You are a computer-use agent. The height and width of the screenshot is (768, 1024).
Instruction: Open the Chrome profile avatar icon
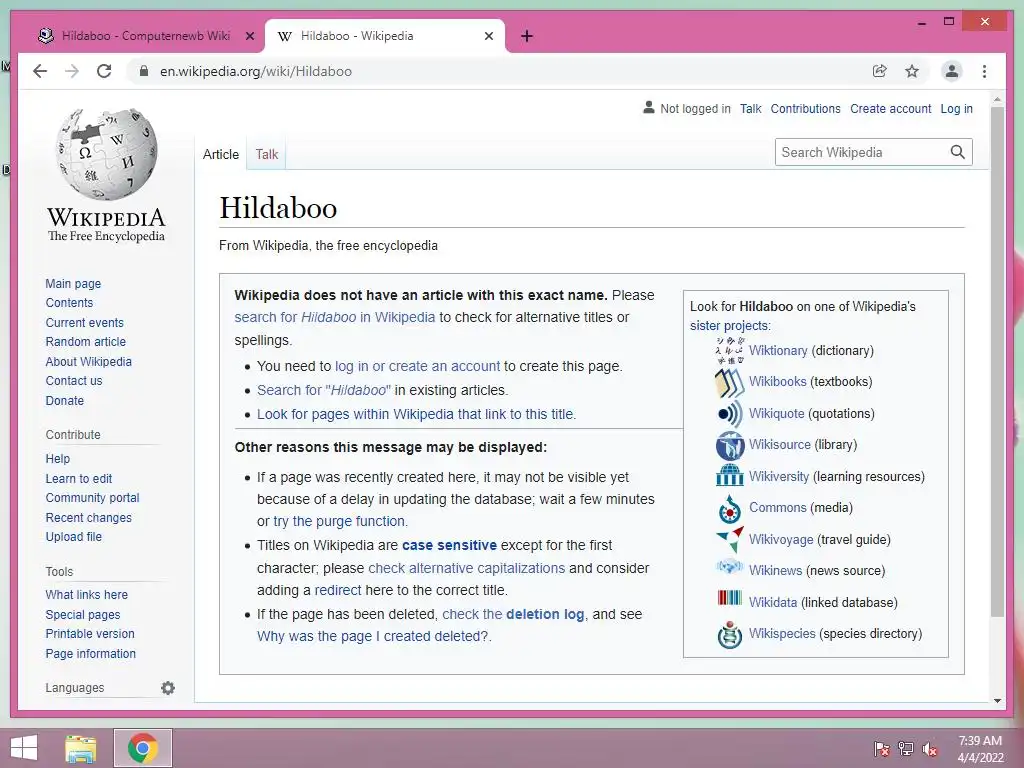[952, 71]
